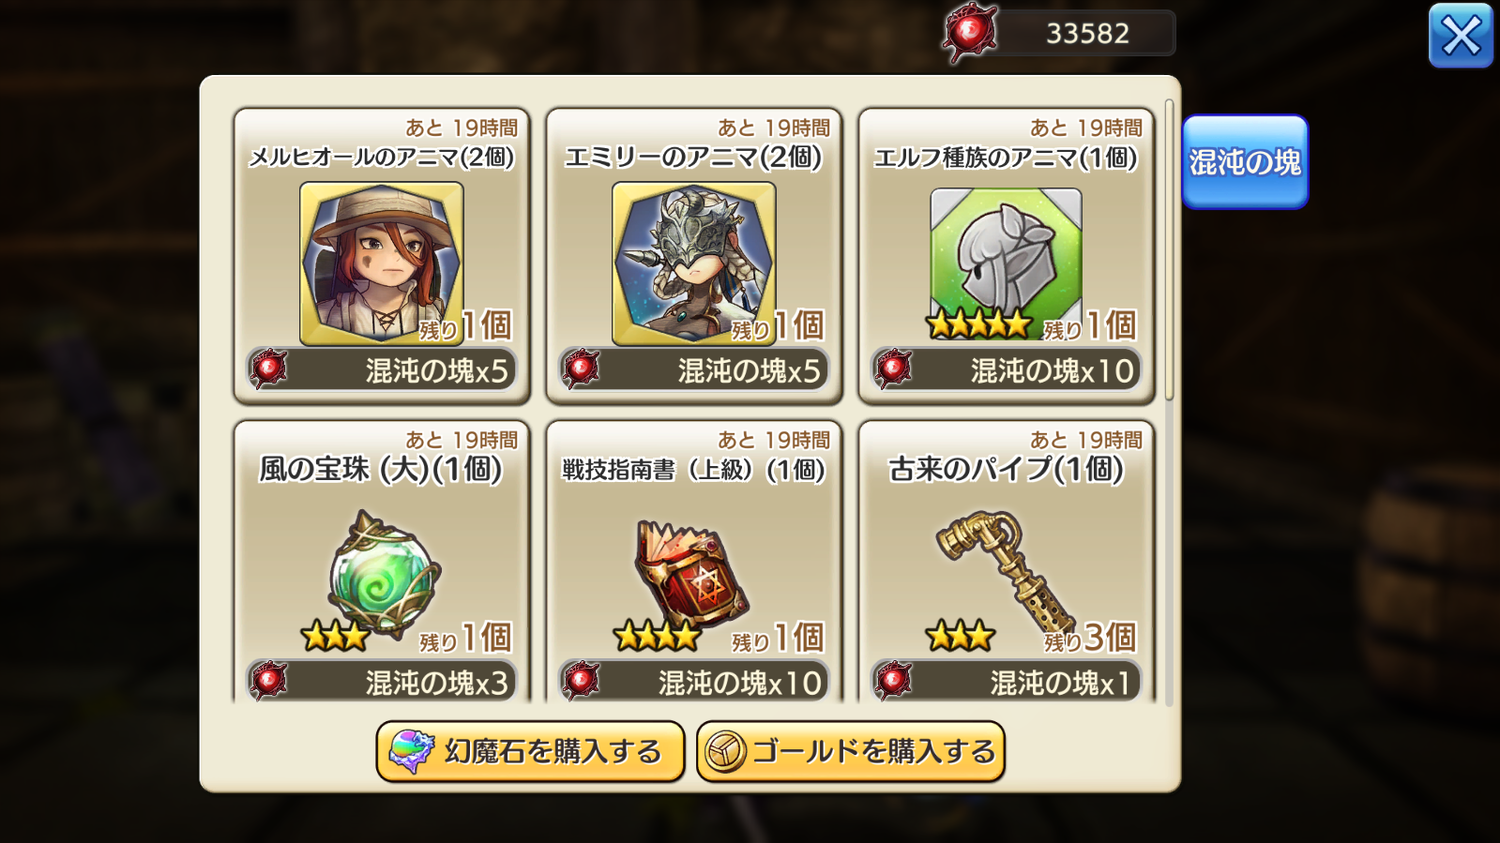The width and height of the screenshot is (1500, 843).
Task: Close the shop with the blue X
Action: [x=1461, y=36]
